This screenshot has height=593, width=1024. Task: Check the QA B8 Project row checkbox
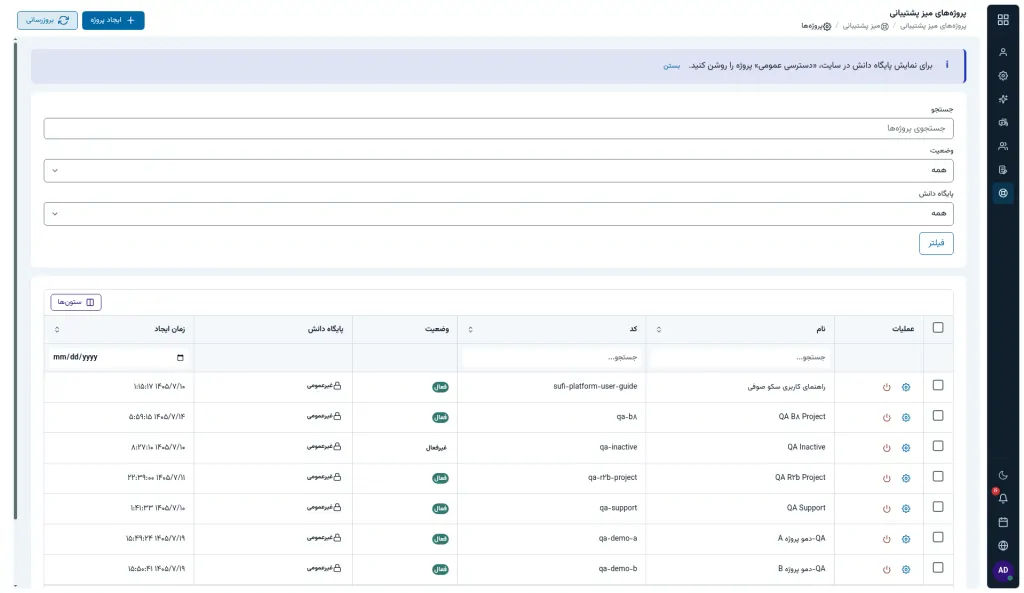938,415
